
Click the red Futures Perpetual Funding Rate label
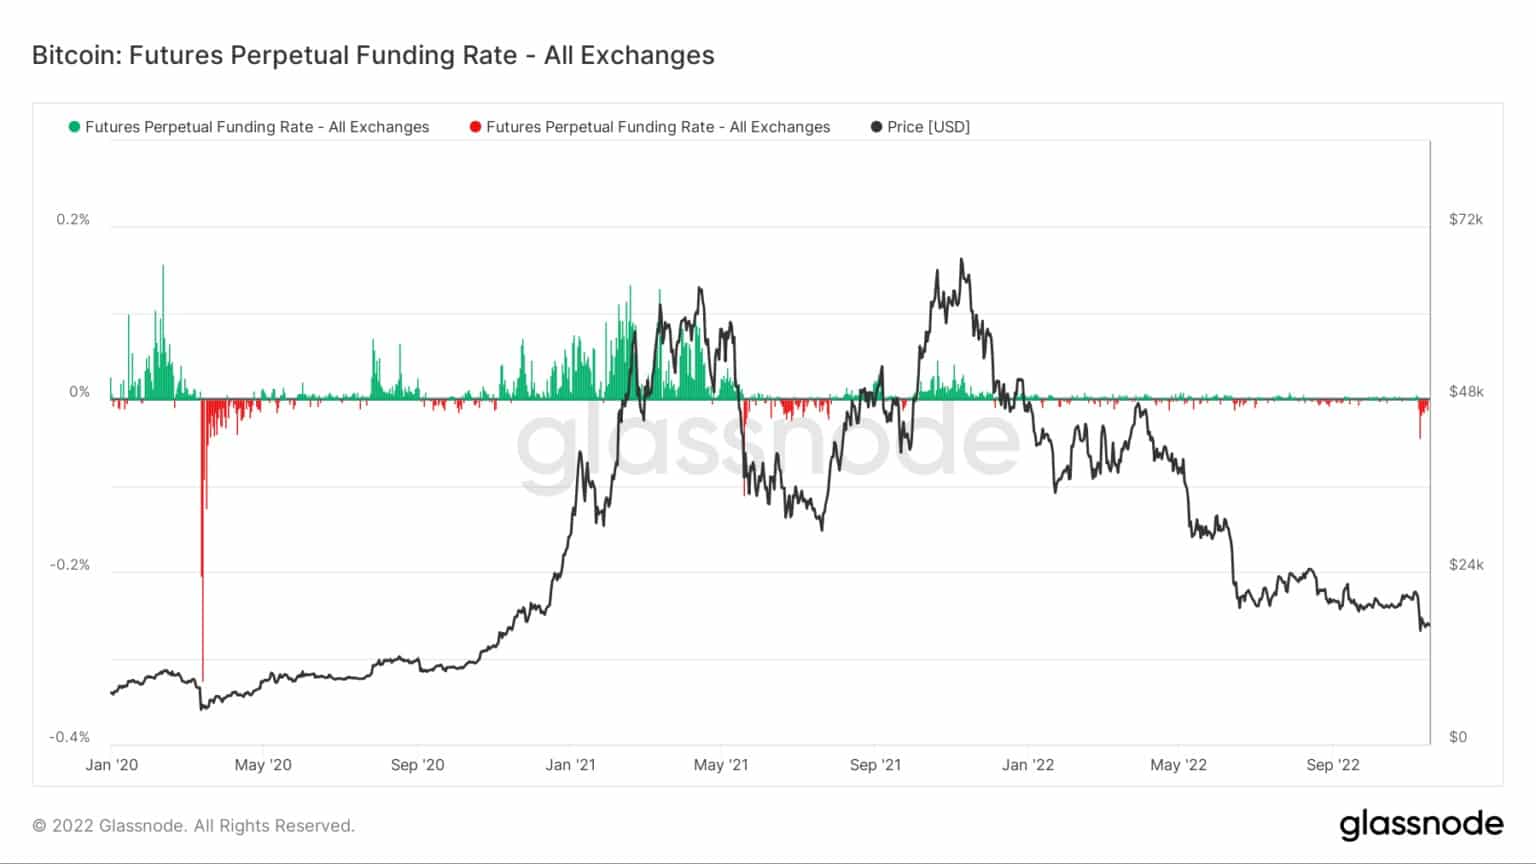tap(658, 127)
